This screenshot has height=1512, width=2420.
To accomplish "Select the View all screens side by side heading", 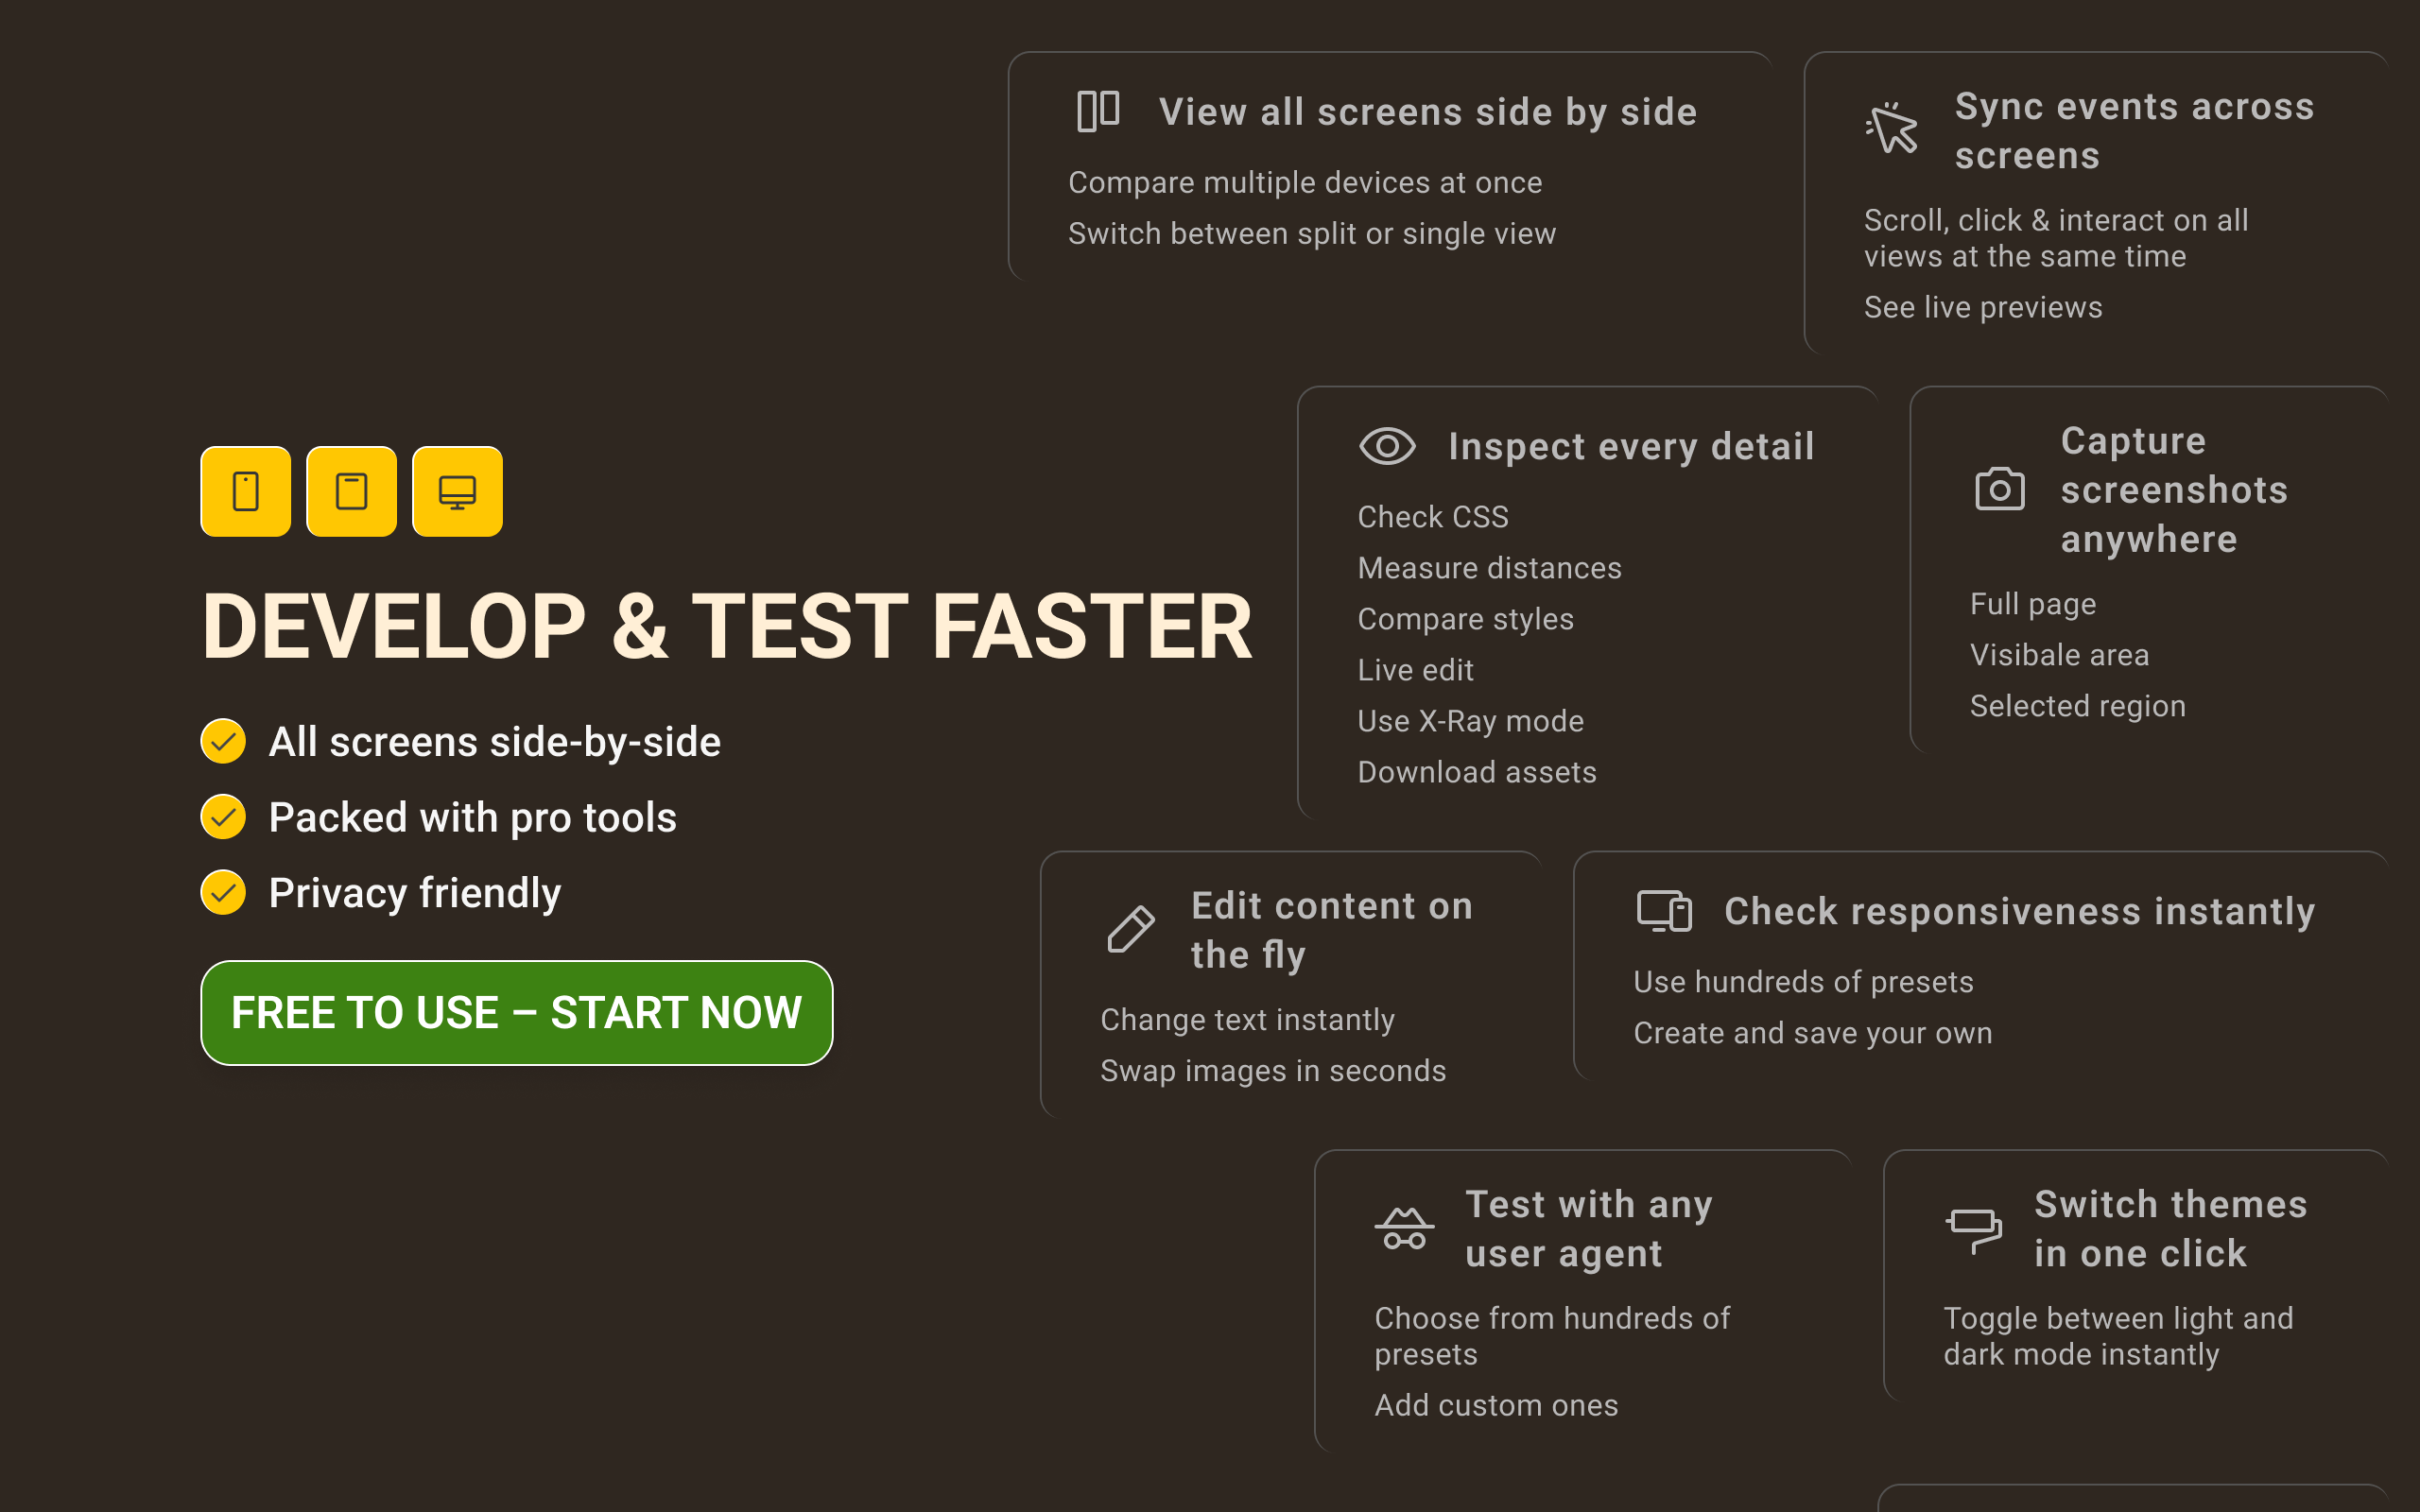I will pyautogui.click(x=1427, y=112).
